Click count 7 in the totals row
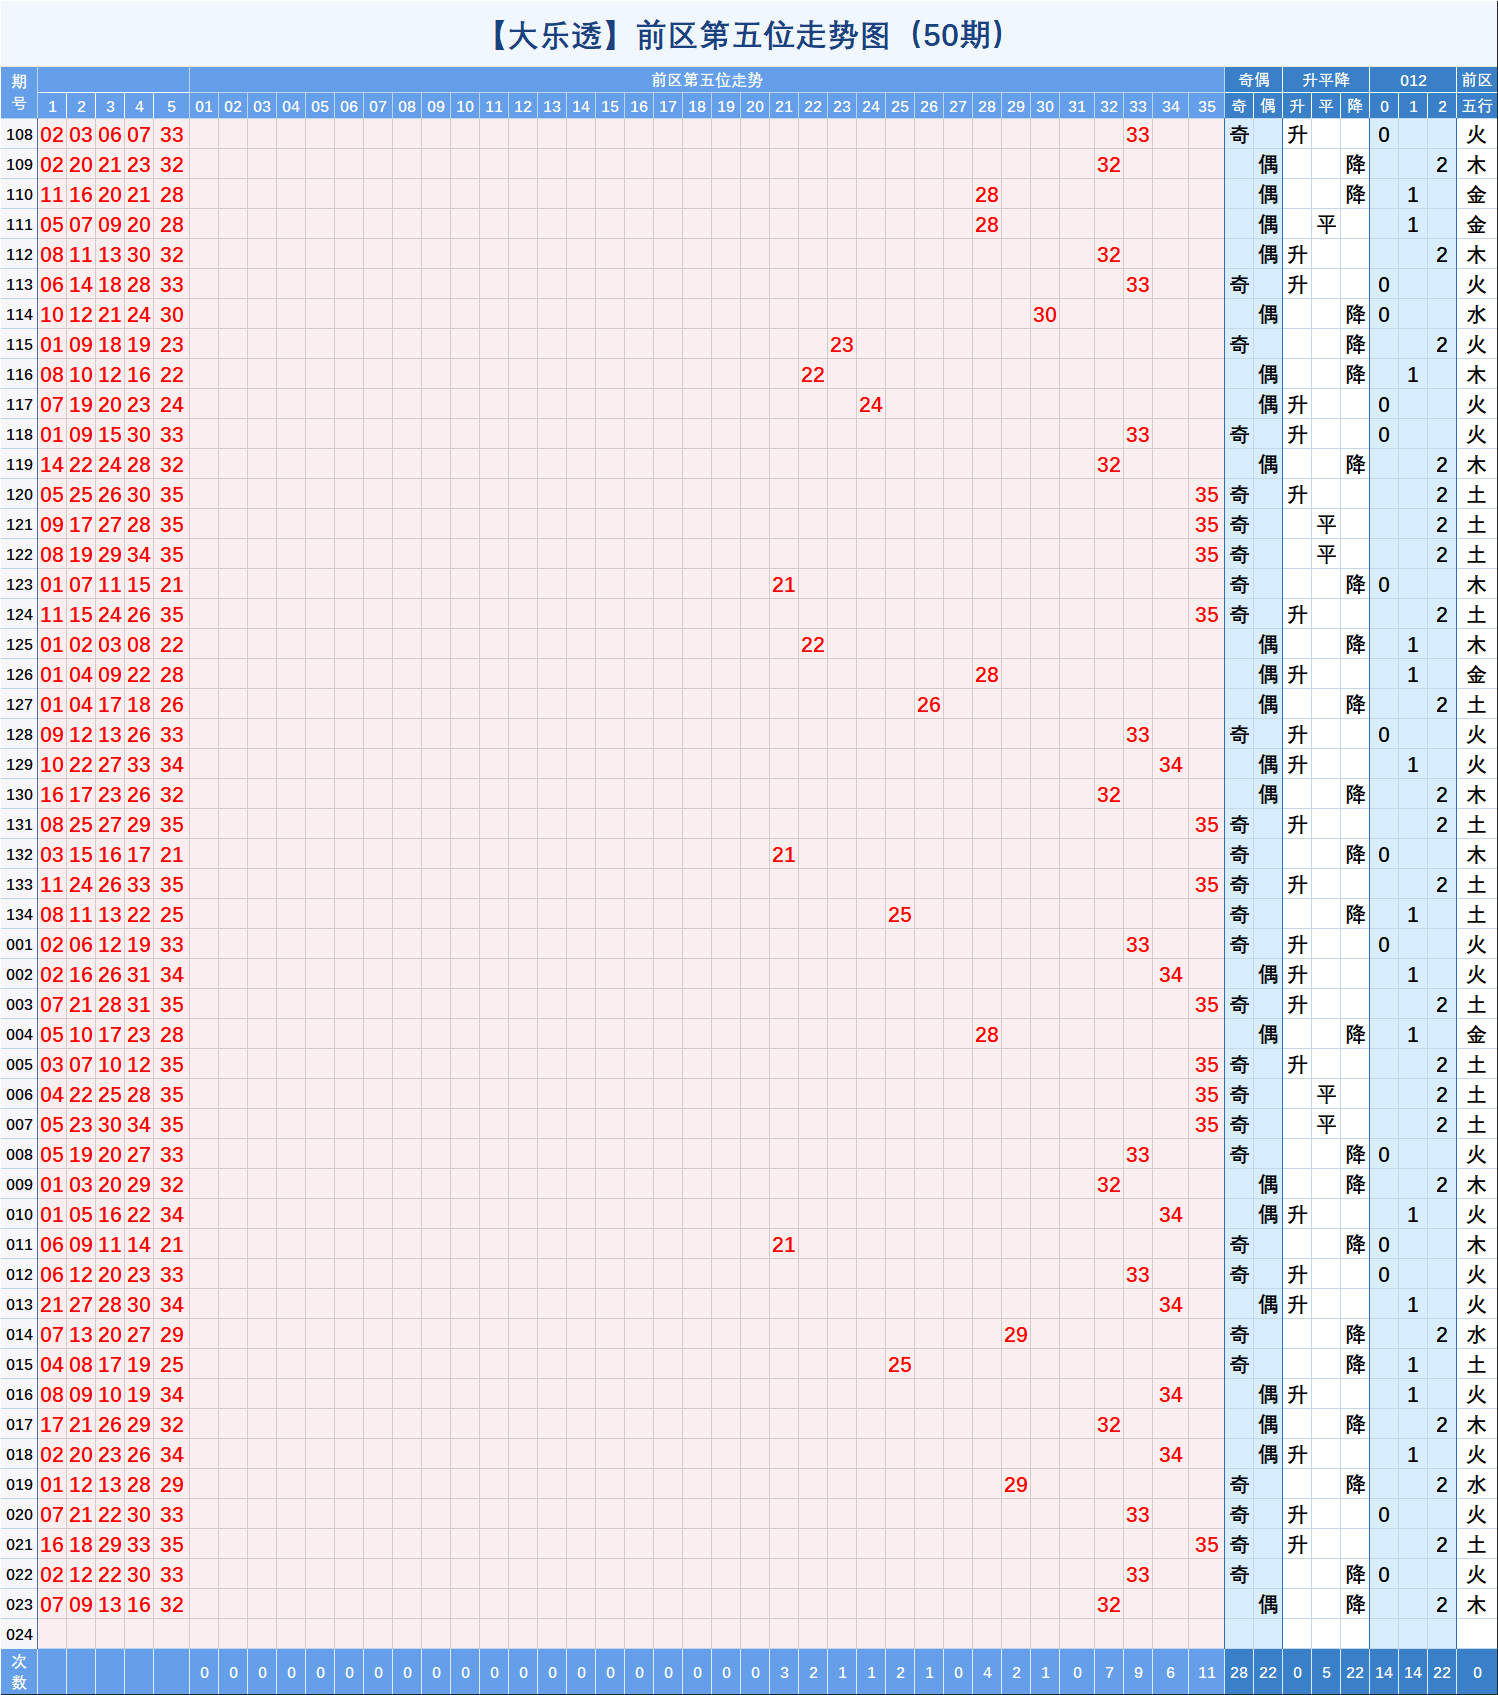The width and height of the screenshot is (1498, 1695). click(1109, 1672)
